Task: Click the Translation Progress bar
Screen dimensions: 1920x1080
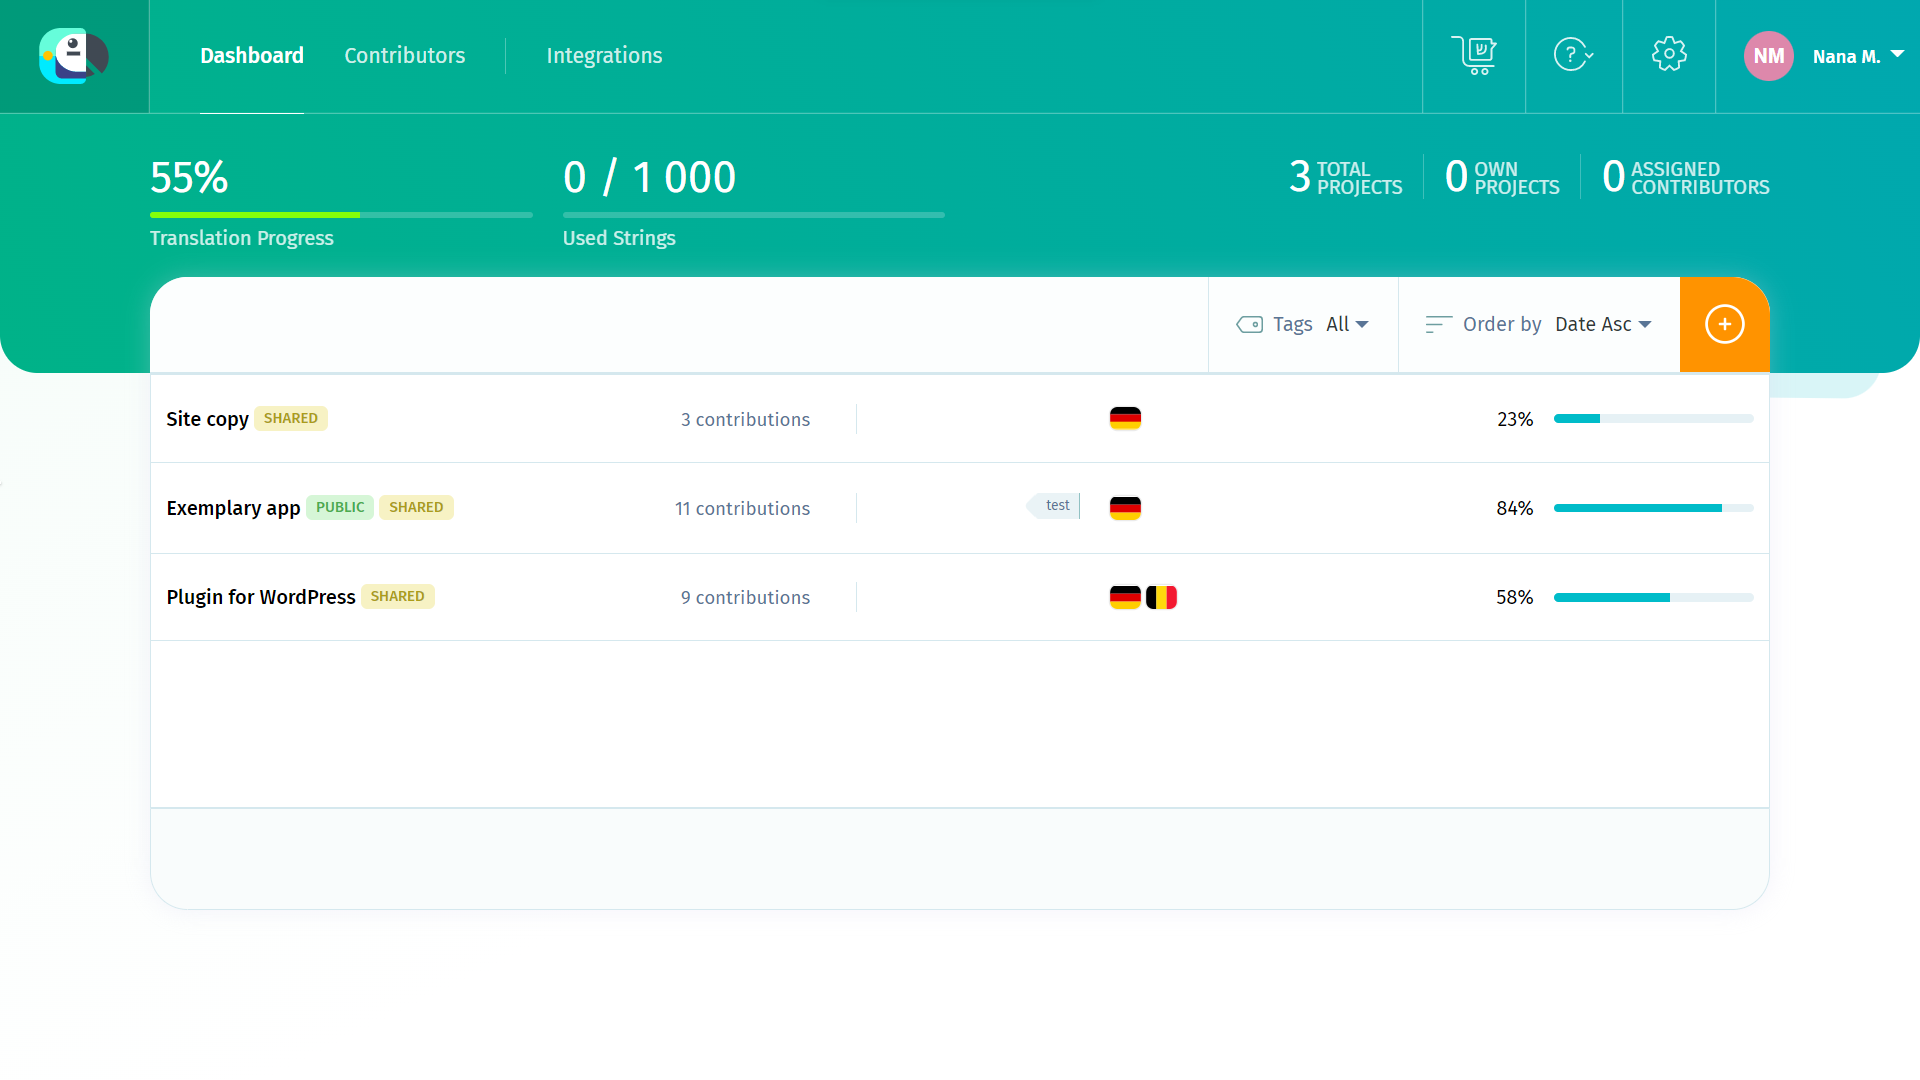Action: coord(341,215)
